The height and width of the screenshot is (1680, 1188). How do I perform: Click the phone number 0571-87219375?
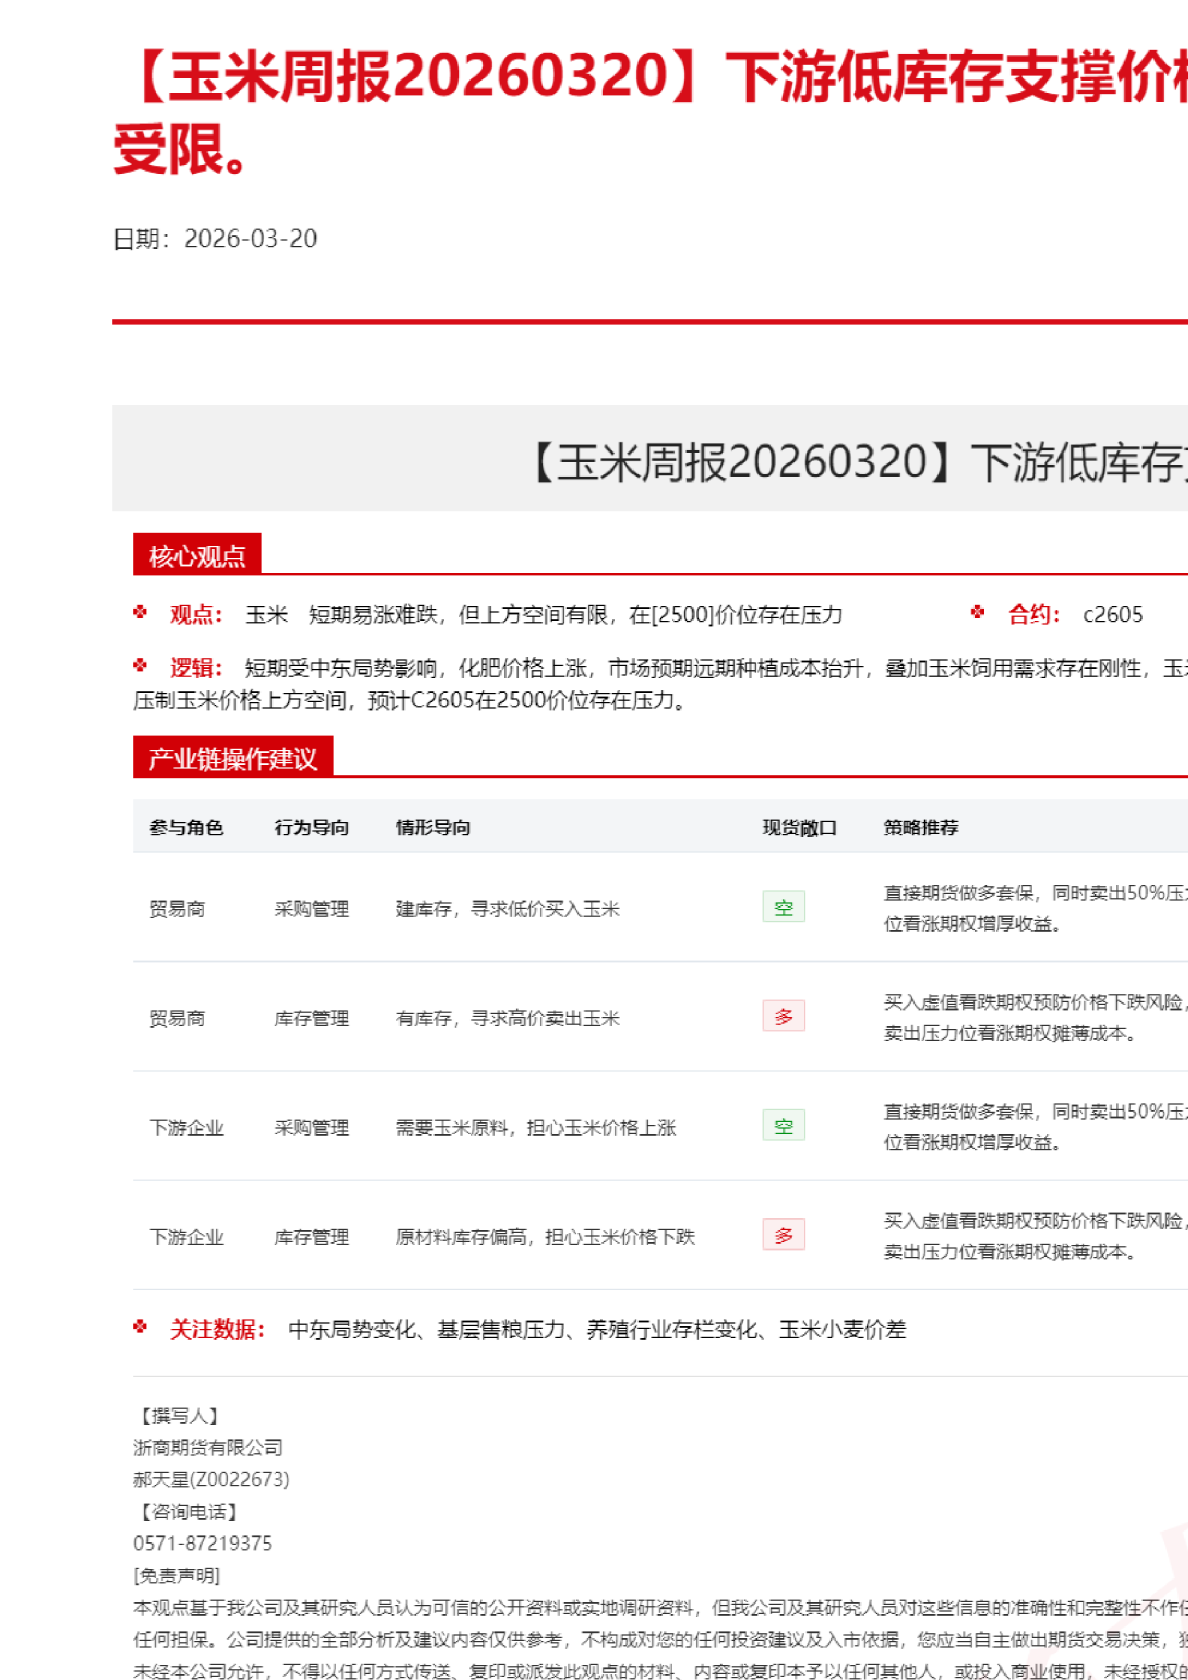point(202,1544)
